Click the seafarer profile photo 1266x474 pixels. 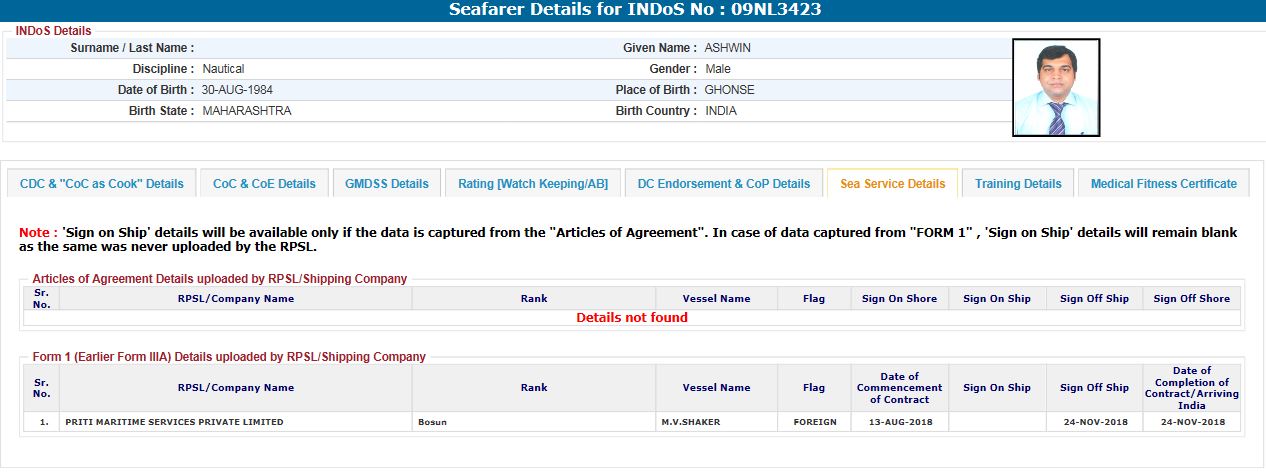click(1056, 88)
